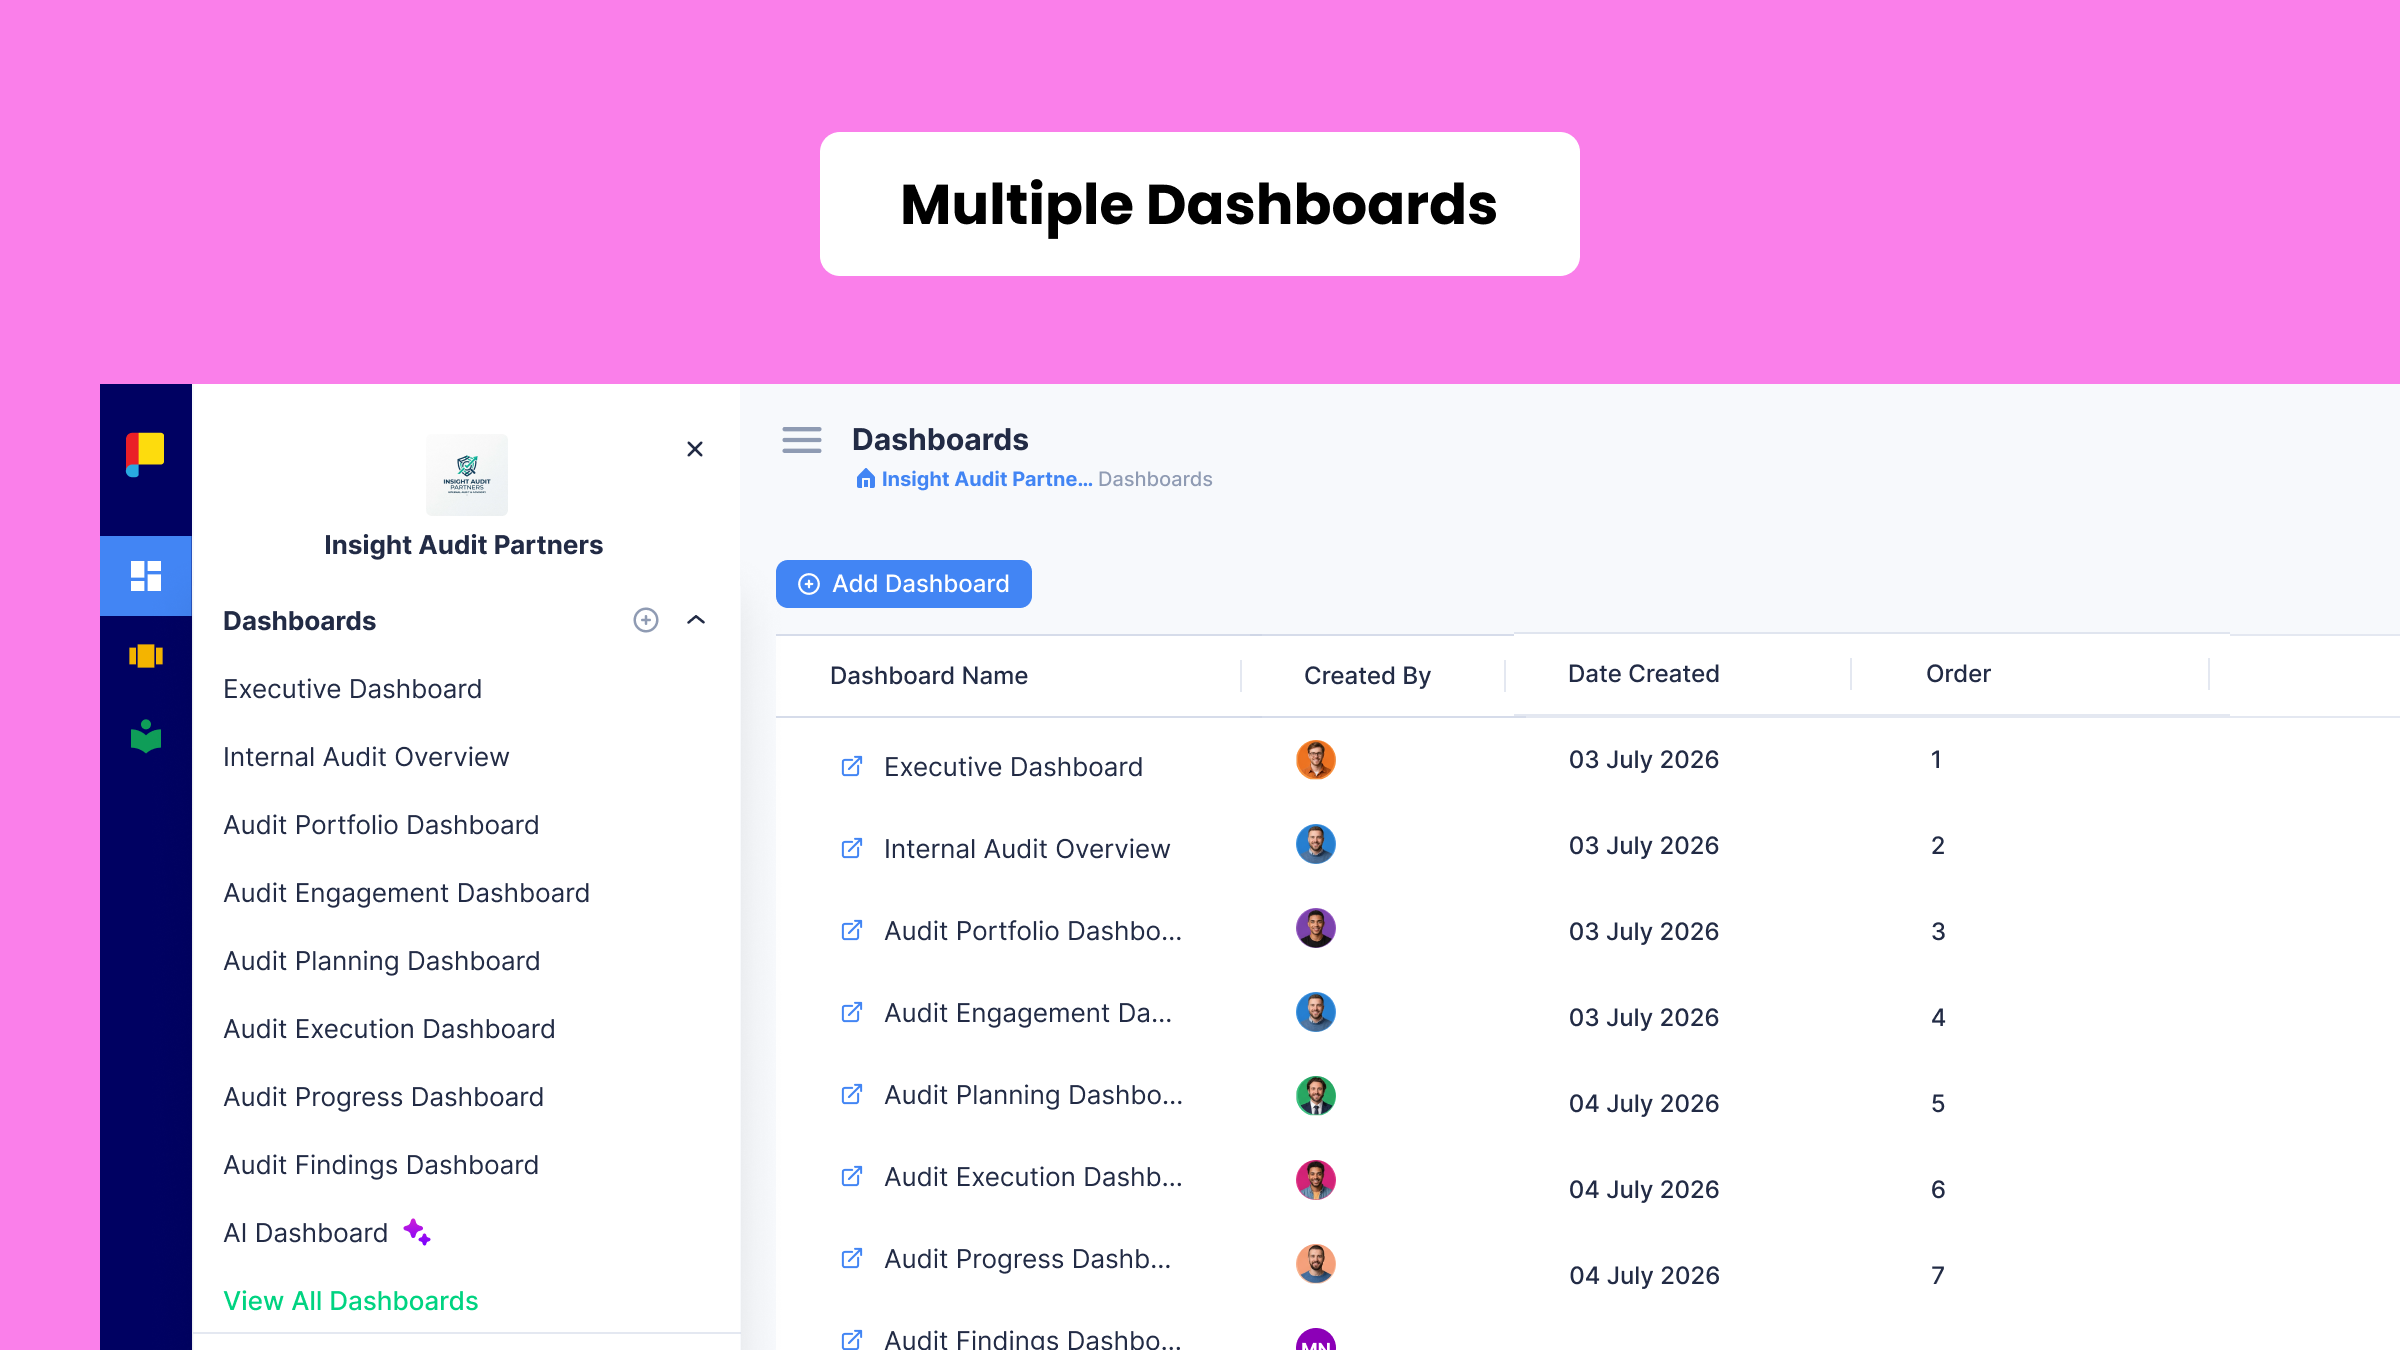Click Insight Audit Partners organization name
Image resolution: width=2400 pixels, height=1350 pixels.
coord(463,545)
